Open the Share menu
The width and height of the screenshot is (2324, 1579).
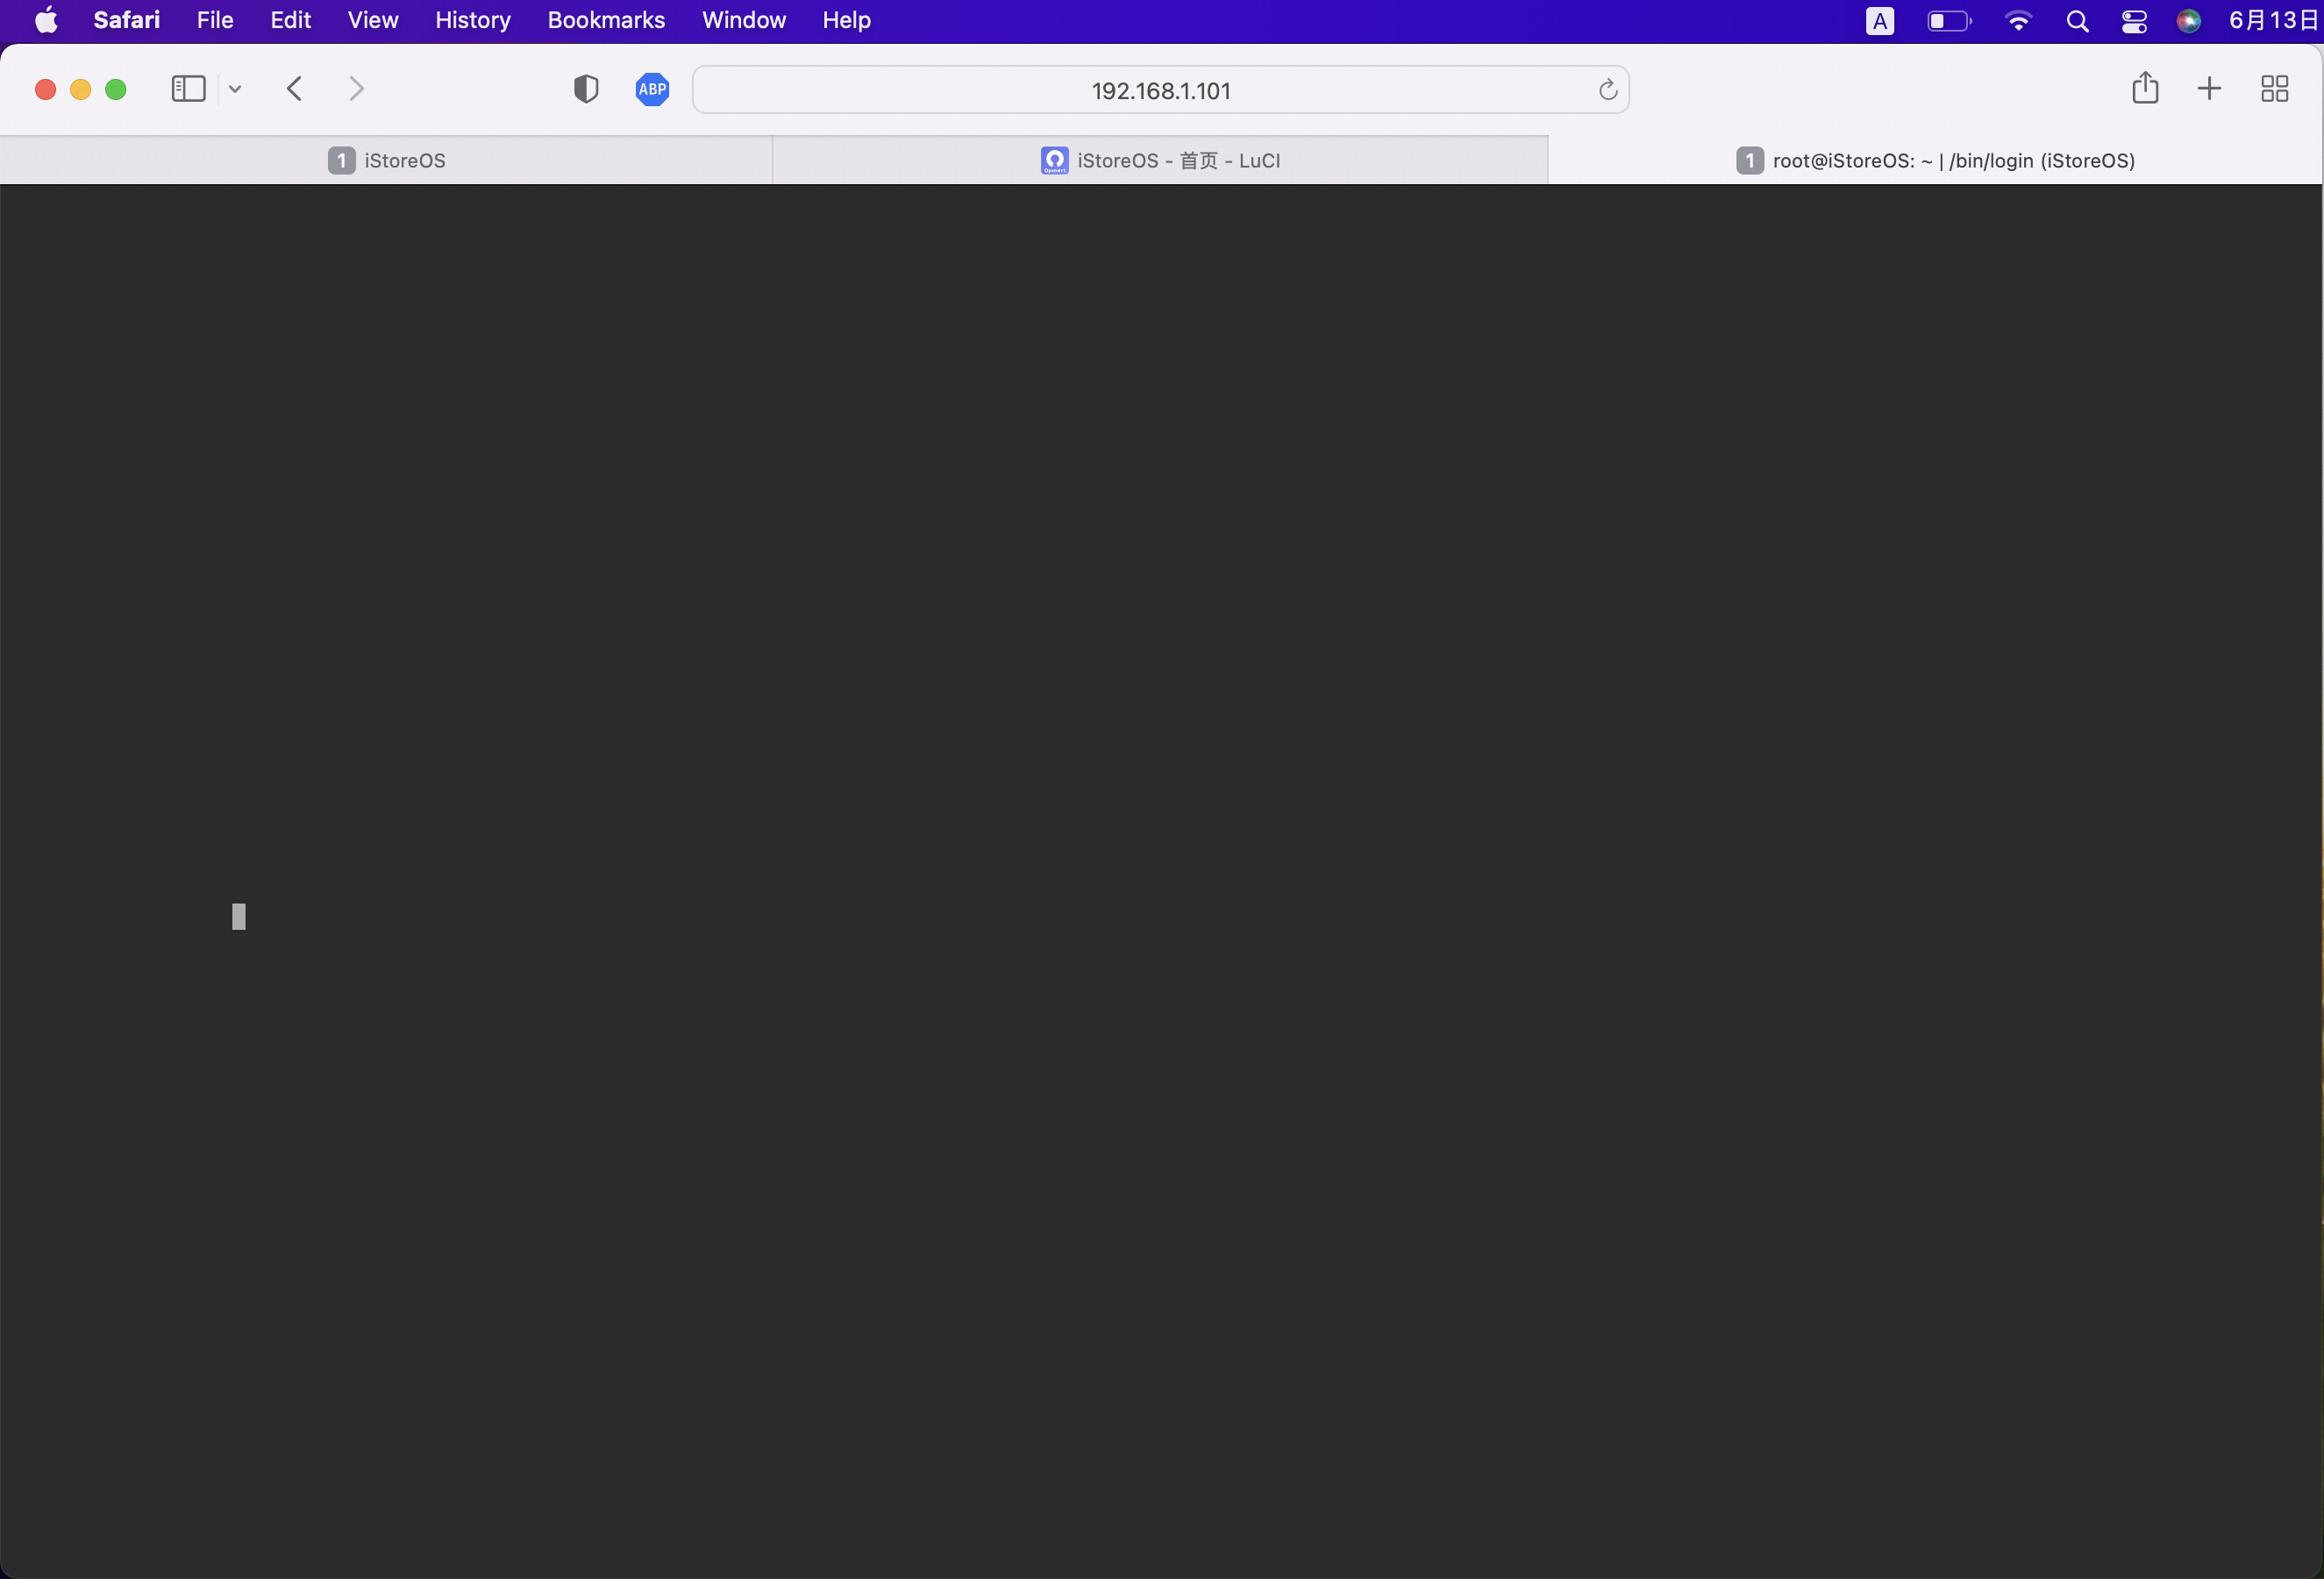[2144, 88]
